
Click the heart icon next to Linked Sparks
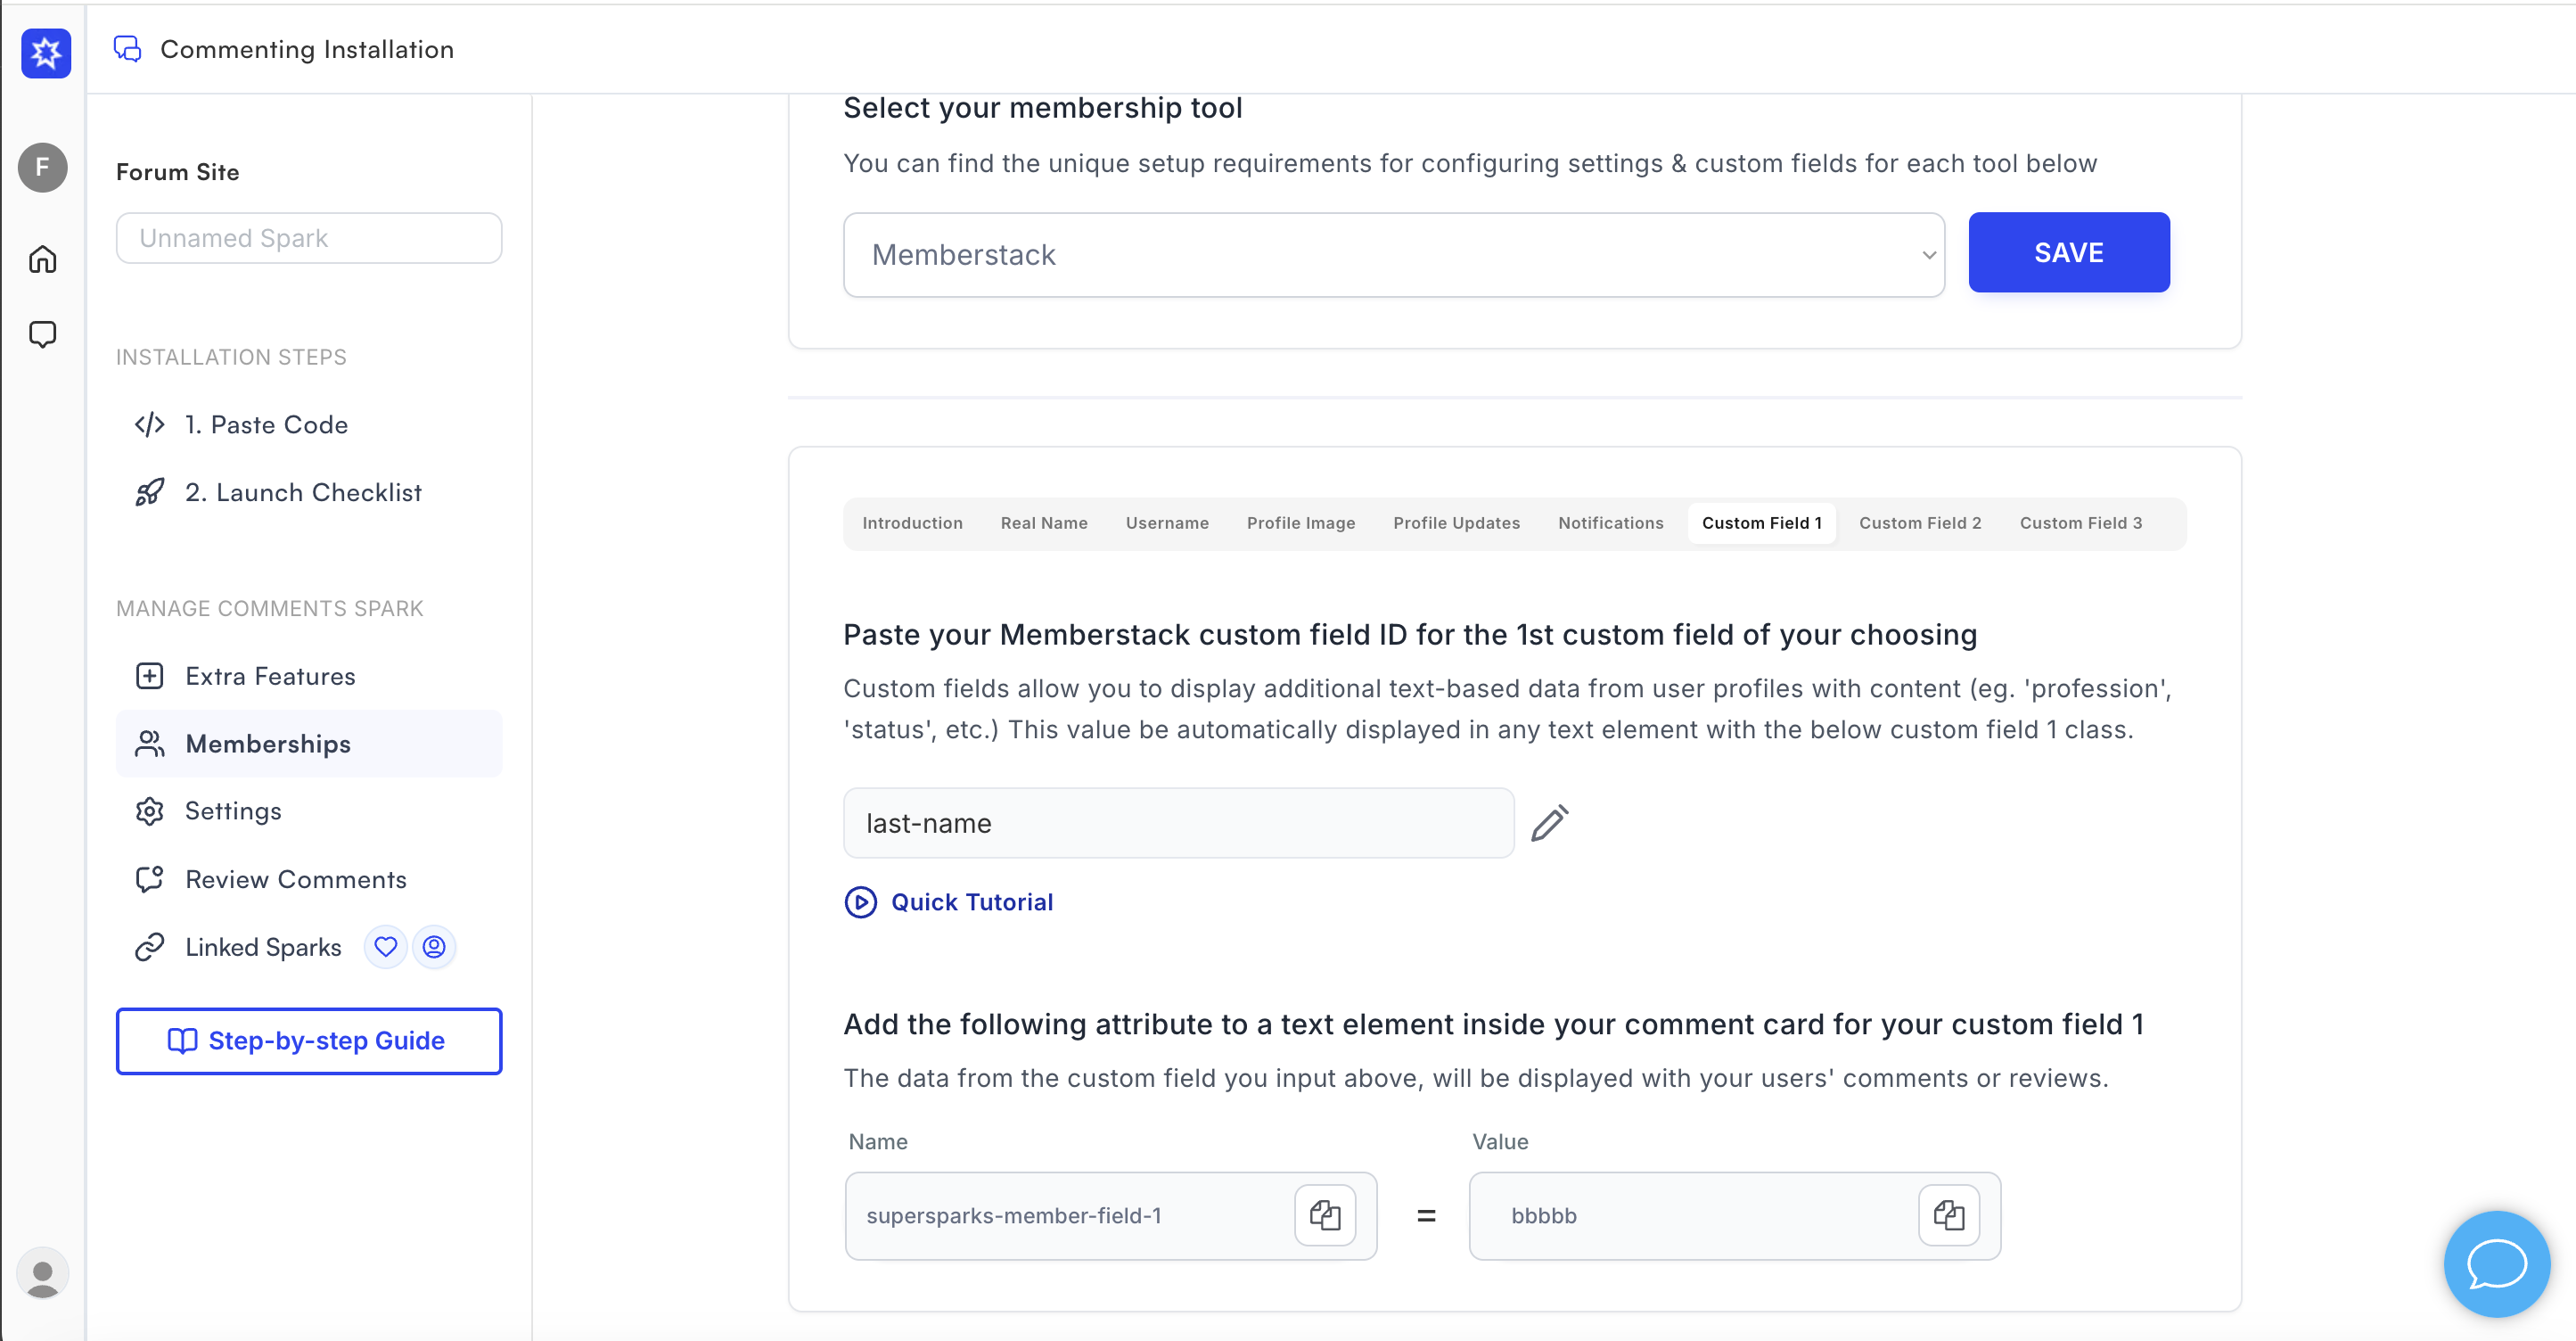coord(385,946)
